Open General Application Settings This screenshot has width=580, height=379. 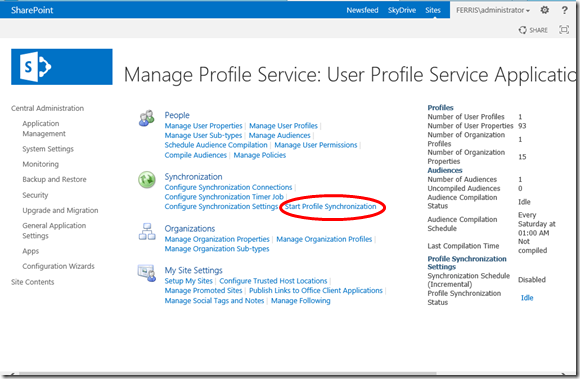point(54,230)
